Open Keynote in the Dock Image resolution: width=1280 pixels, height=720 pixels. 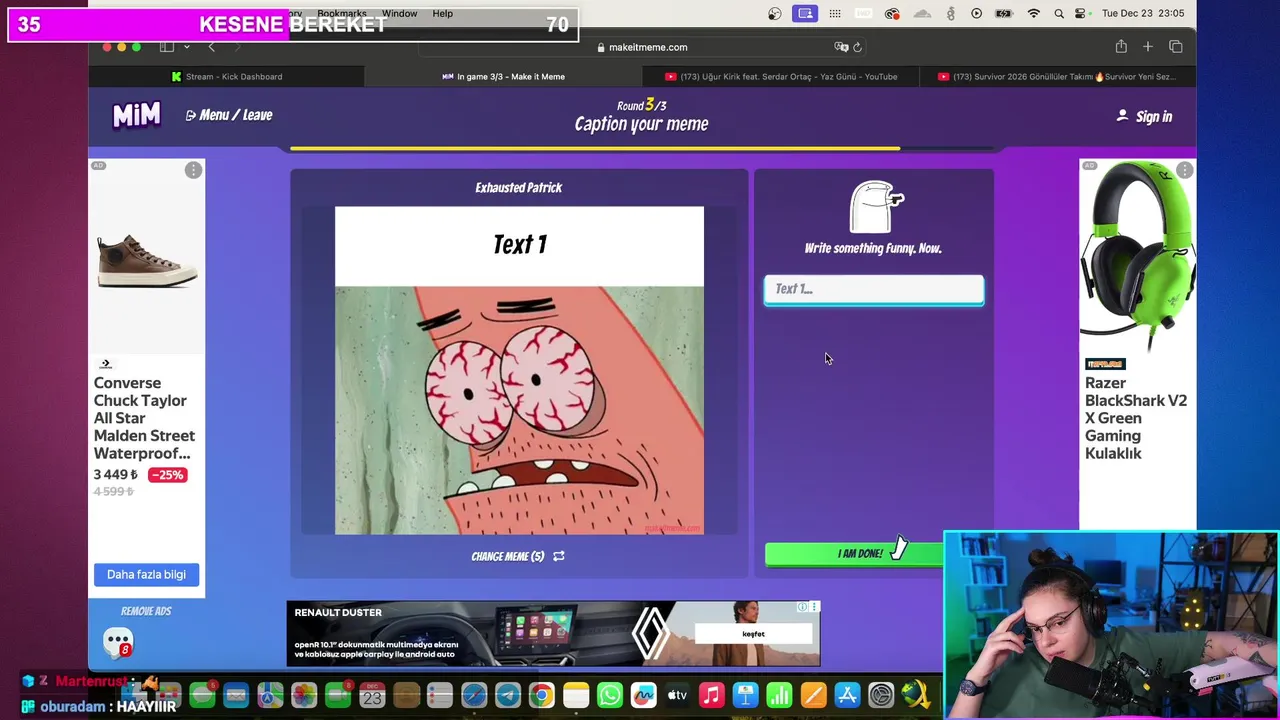pyautogui.click(x=746, y=695)
